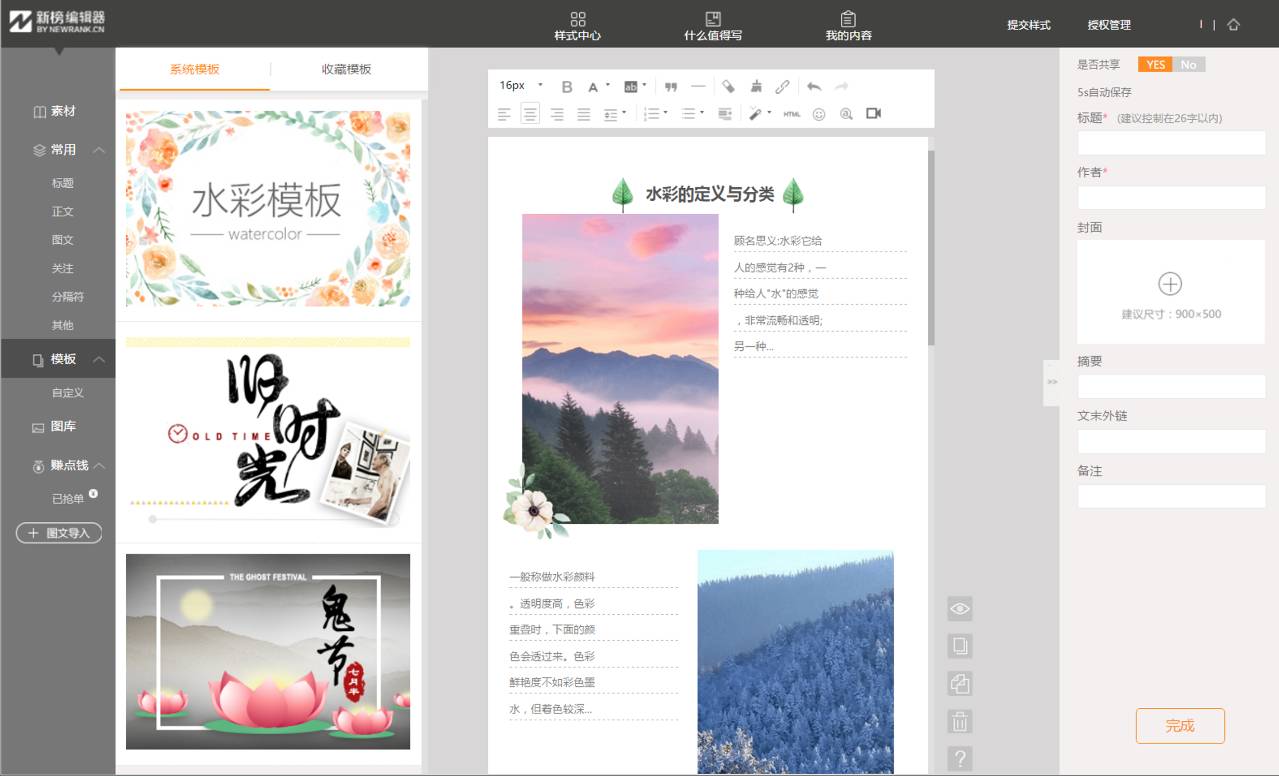This screenshot has width=1279, height=776.
Task: Switch sharing option to No
Action: click(x=1188, y=65)
